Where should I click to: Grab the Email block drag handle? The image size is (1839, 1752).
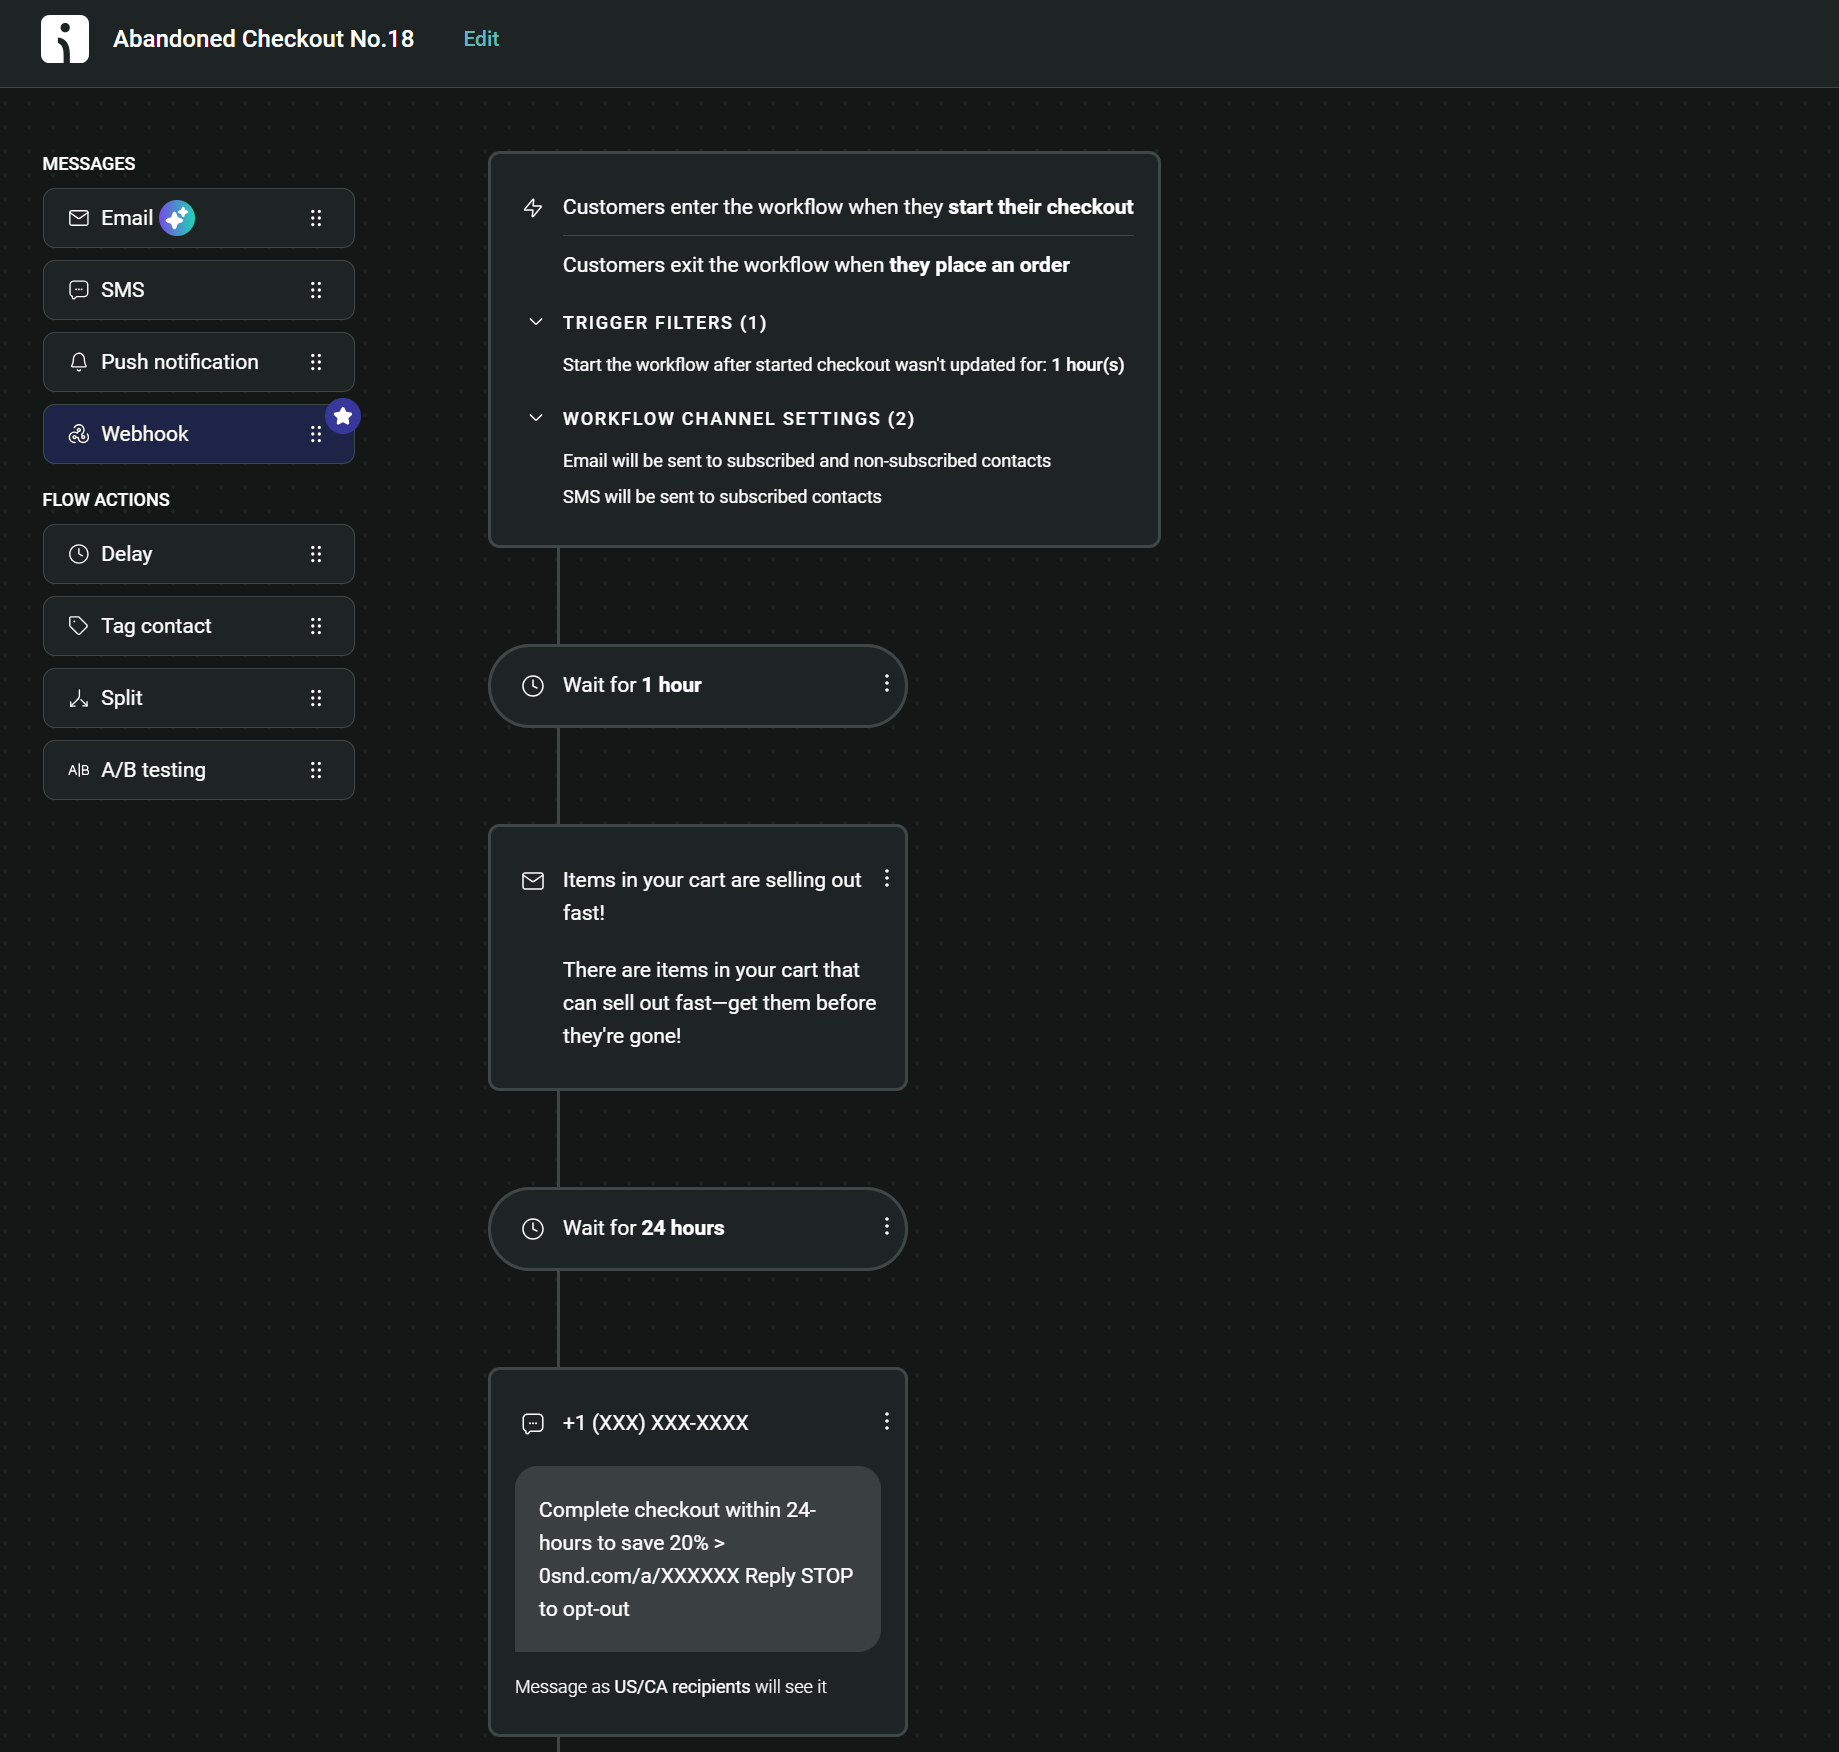[316, 218]
